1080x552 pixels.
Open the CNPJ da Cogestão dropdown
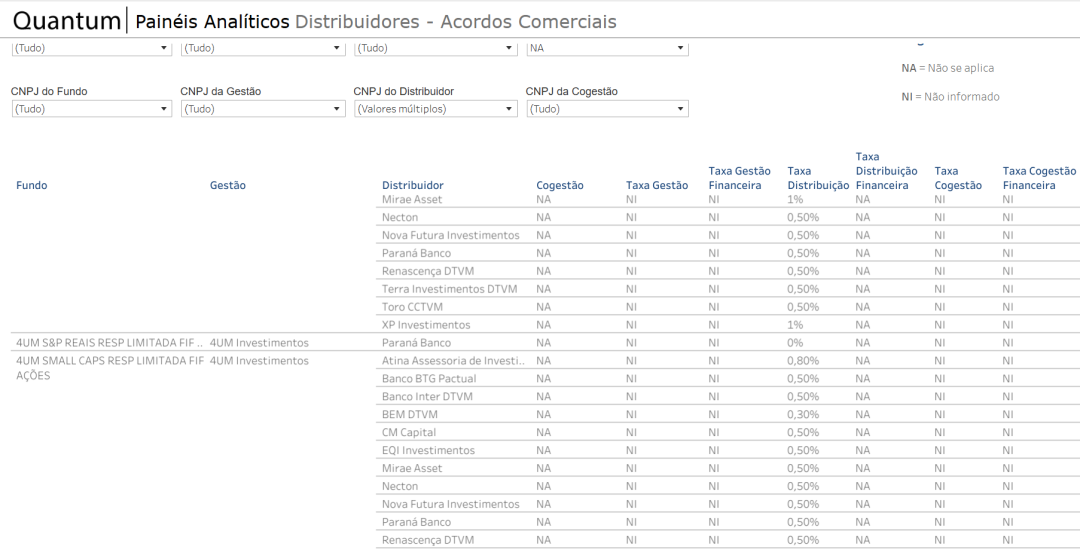point(608,109)
